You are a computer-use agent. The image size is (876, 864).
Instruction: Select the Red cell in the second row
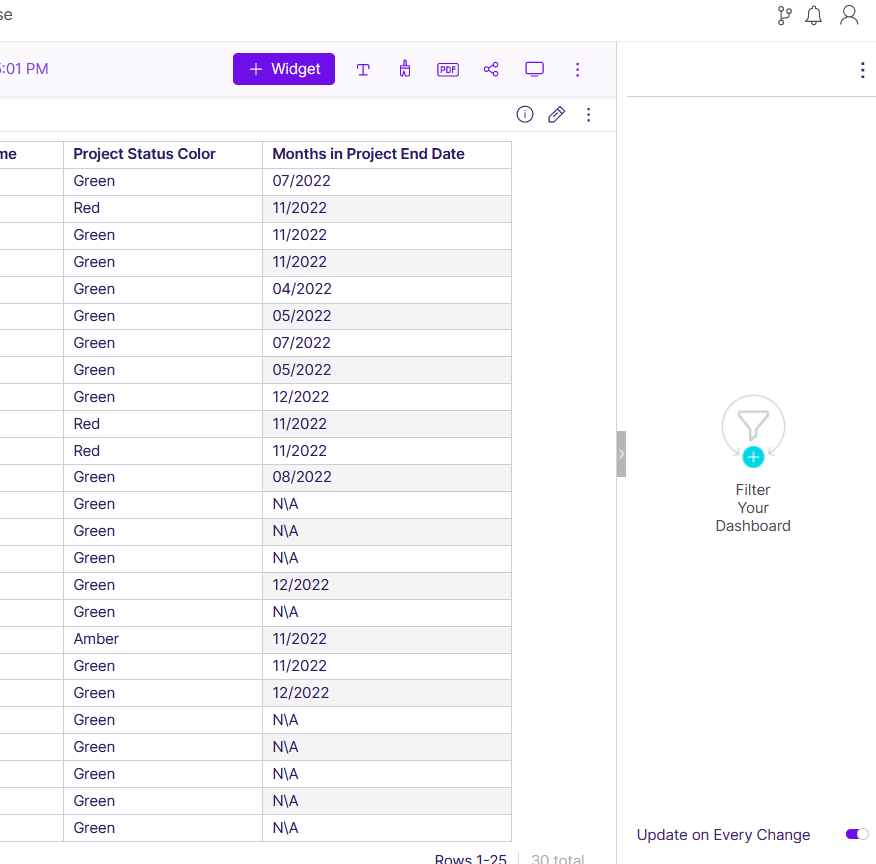pos(163,208)
